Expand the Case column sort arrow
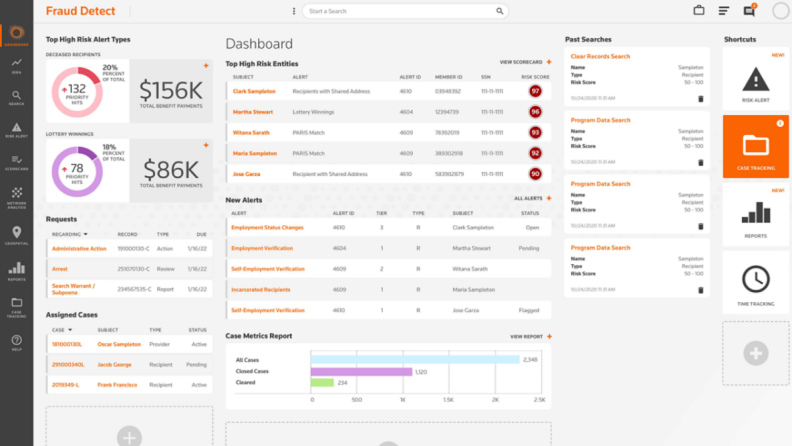Screen dimensions: 792x446 (x=71, y=329)
